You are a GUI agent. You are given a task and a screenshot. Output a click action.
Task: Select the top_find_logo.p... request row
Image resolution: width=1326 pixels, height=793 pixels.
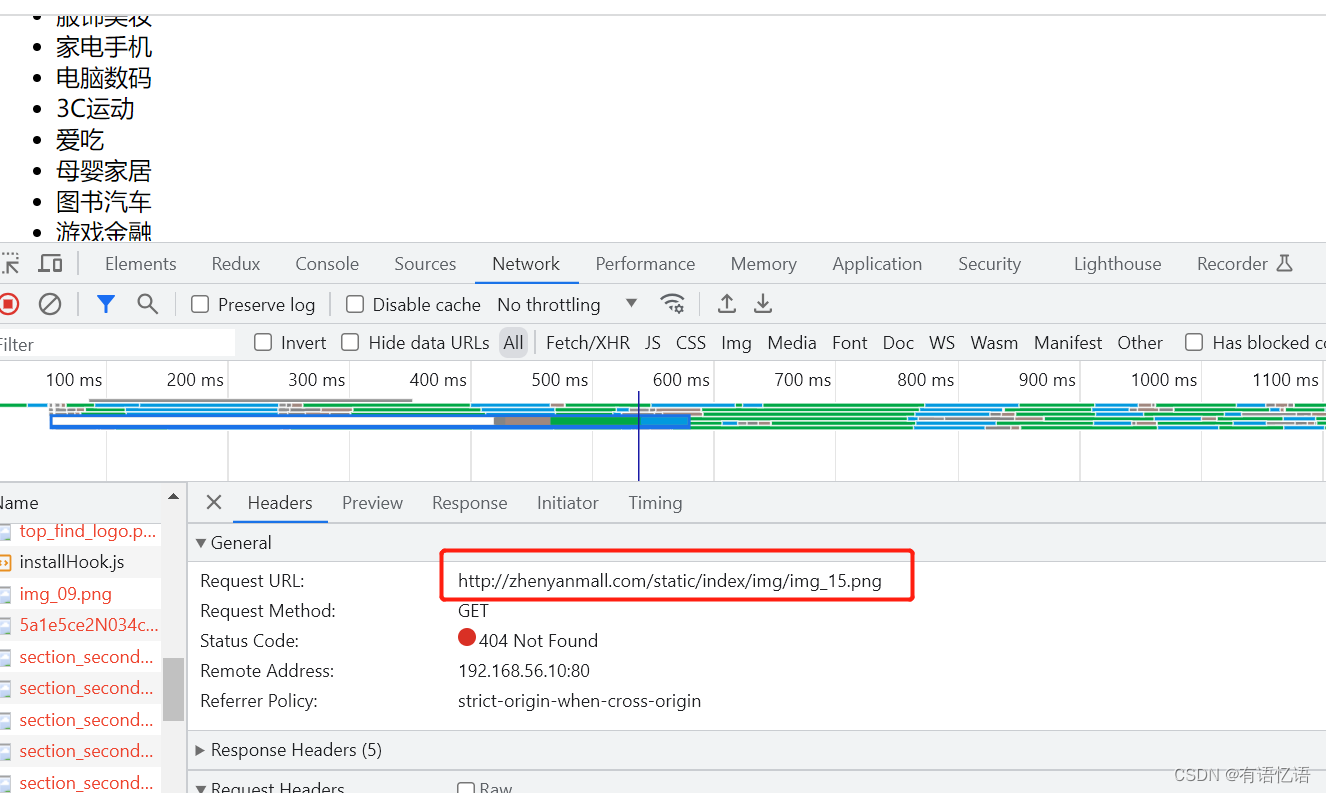[x=80, y=531]
